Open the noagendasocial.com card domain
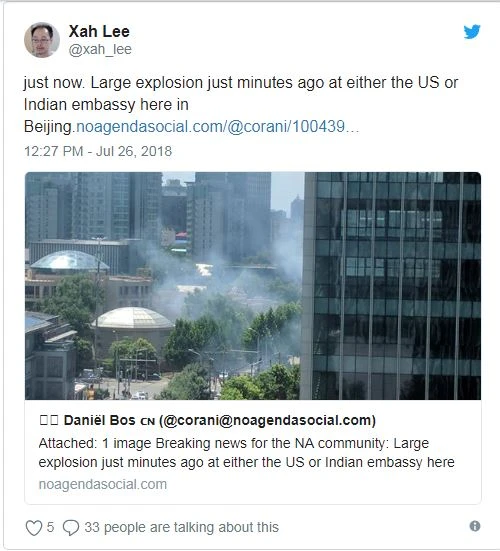 coord(103,484)
